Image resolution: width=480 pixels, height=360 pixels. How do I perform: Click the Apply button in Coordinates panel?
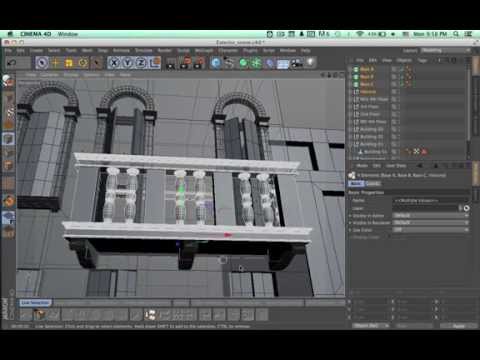(459, 326)
